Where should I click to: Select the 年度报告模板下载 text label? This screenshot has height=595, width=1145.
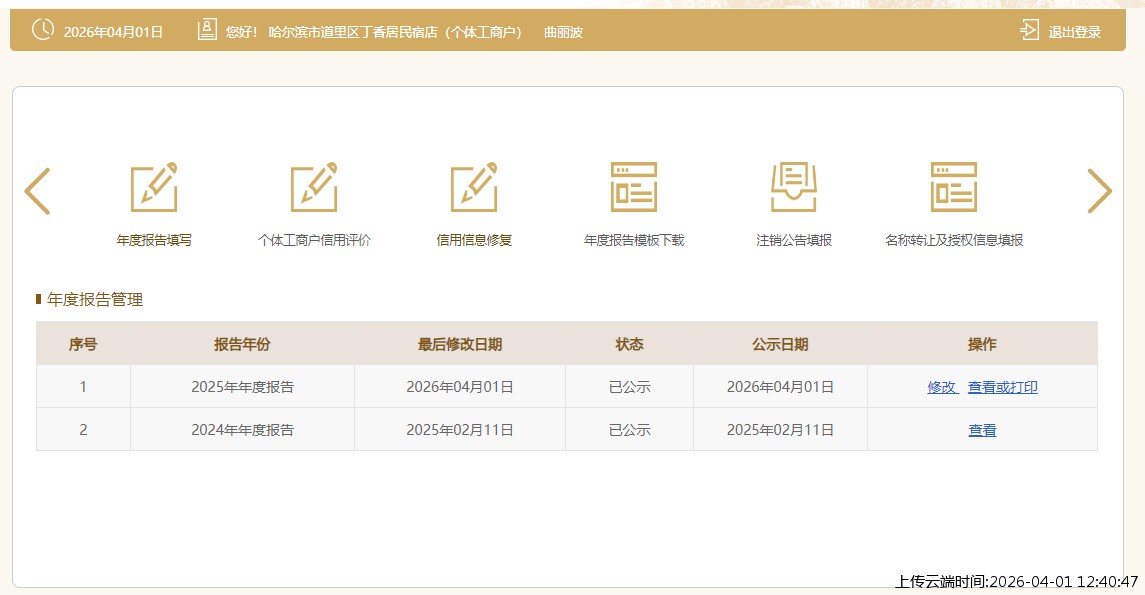coord(634,240)
